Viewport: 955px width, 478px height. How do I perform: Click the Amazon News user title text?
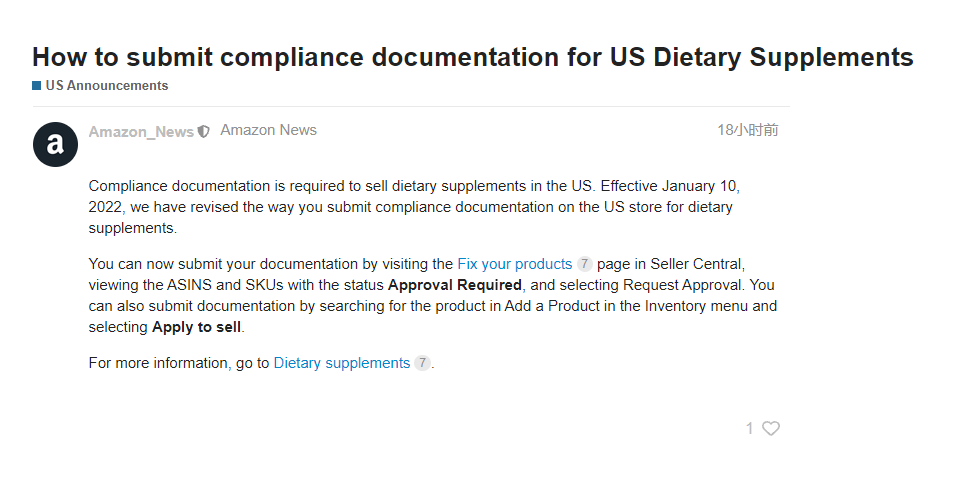[x=269, y=130]
